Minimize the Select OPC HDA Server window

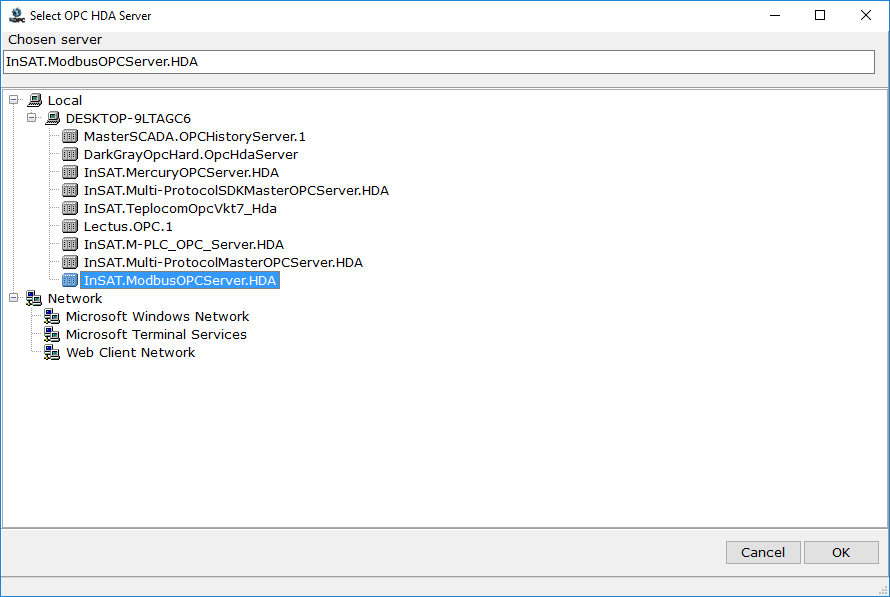coord(775,15)
